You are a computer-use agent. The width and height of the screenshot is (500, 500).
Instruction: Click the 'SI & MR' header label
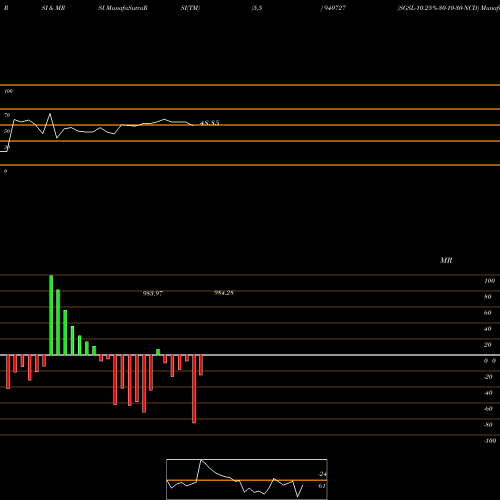pyautogui.click(x=53, y=8)
